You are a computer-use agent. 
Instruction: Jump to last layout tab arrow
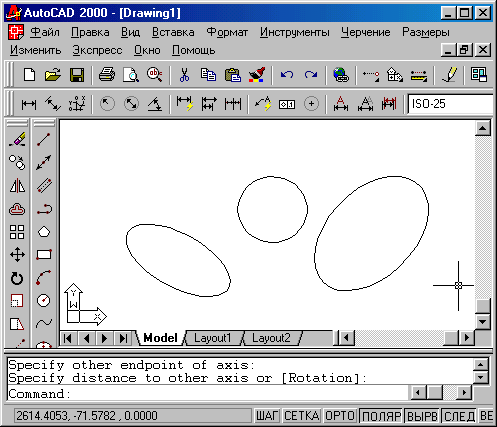coord(123,338)
